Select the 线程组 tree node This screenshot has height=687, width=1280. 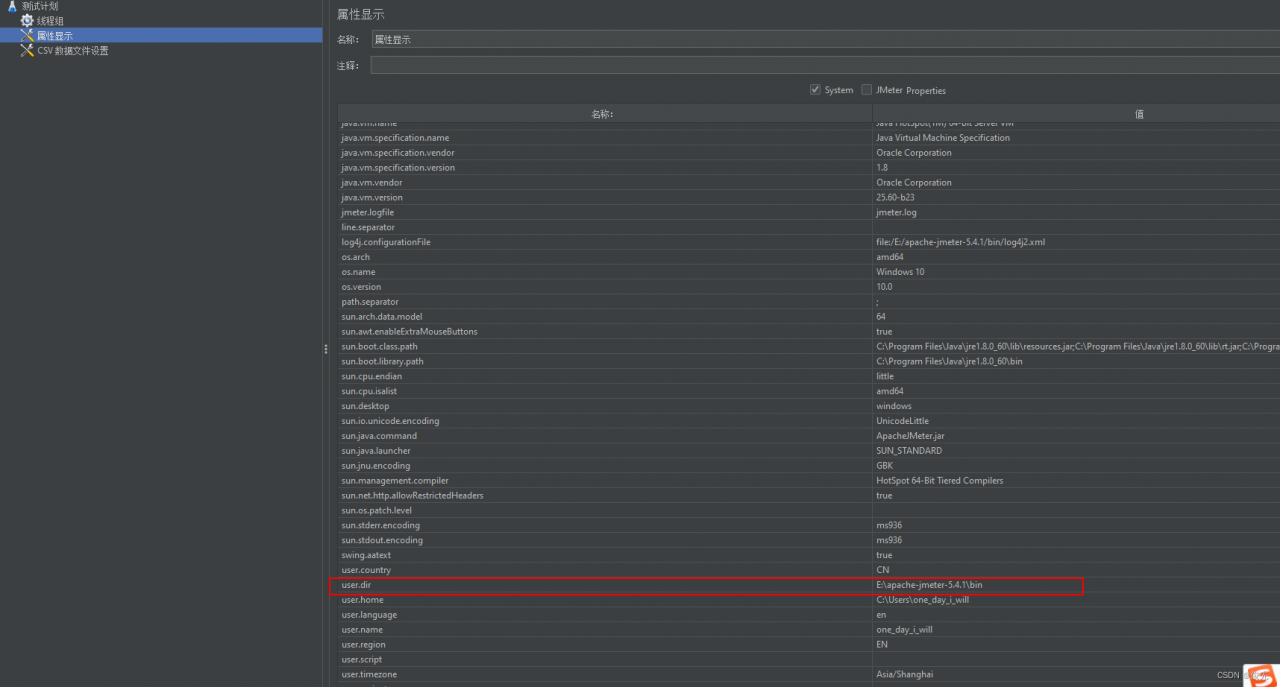click(50, 21)
